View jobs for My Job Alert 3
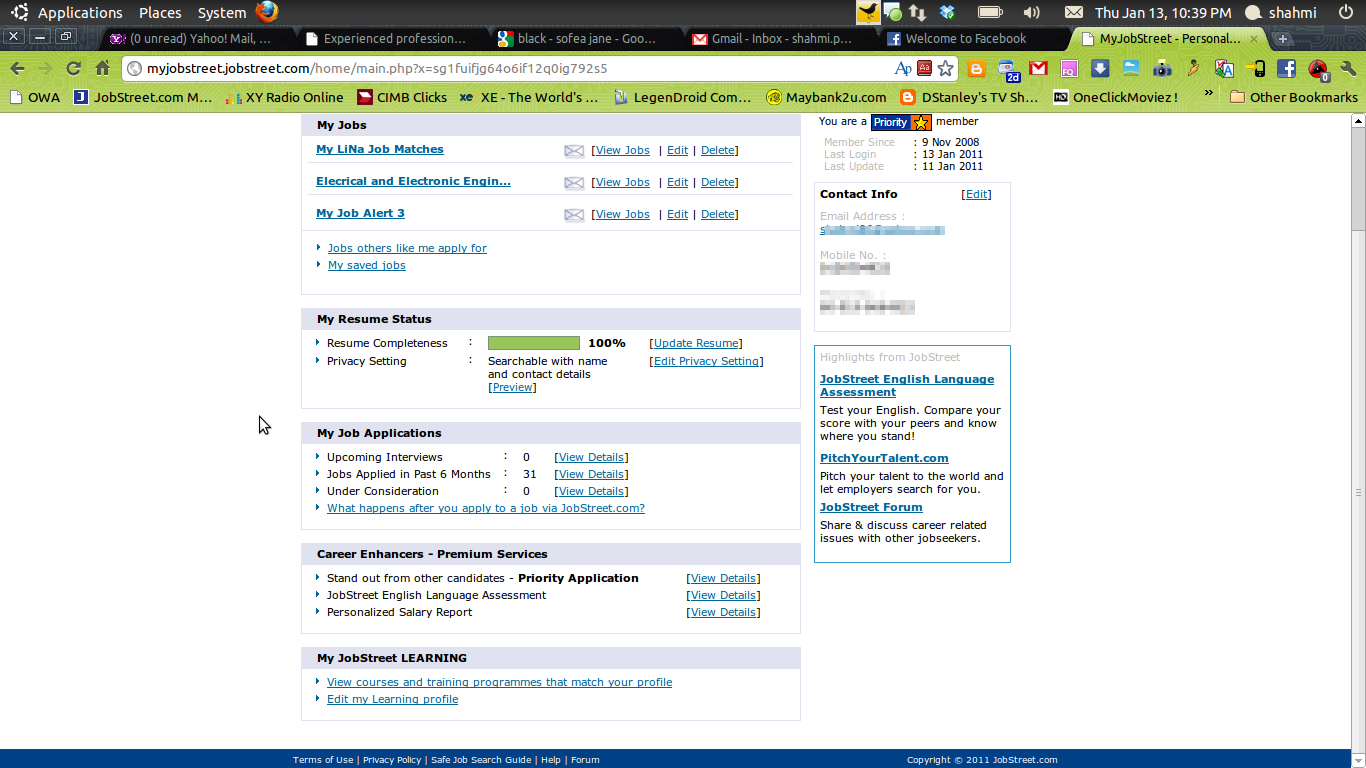 click(623, 214)
